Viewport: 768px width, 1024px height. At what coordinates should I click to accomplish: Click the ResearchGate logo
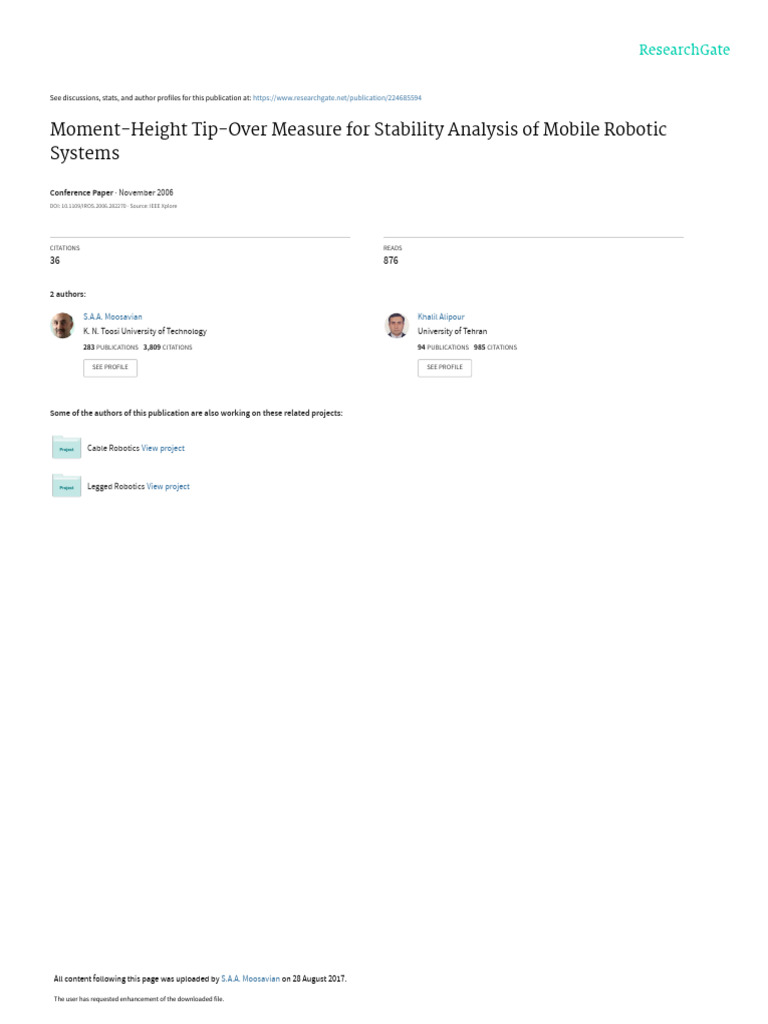(685, 50)
